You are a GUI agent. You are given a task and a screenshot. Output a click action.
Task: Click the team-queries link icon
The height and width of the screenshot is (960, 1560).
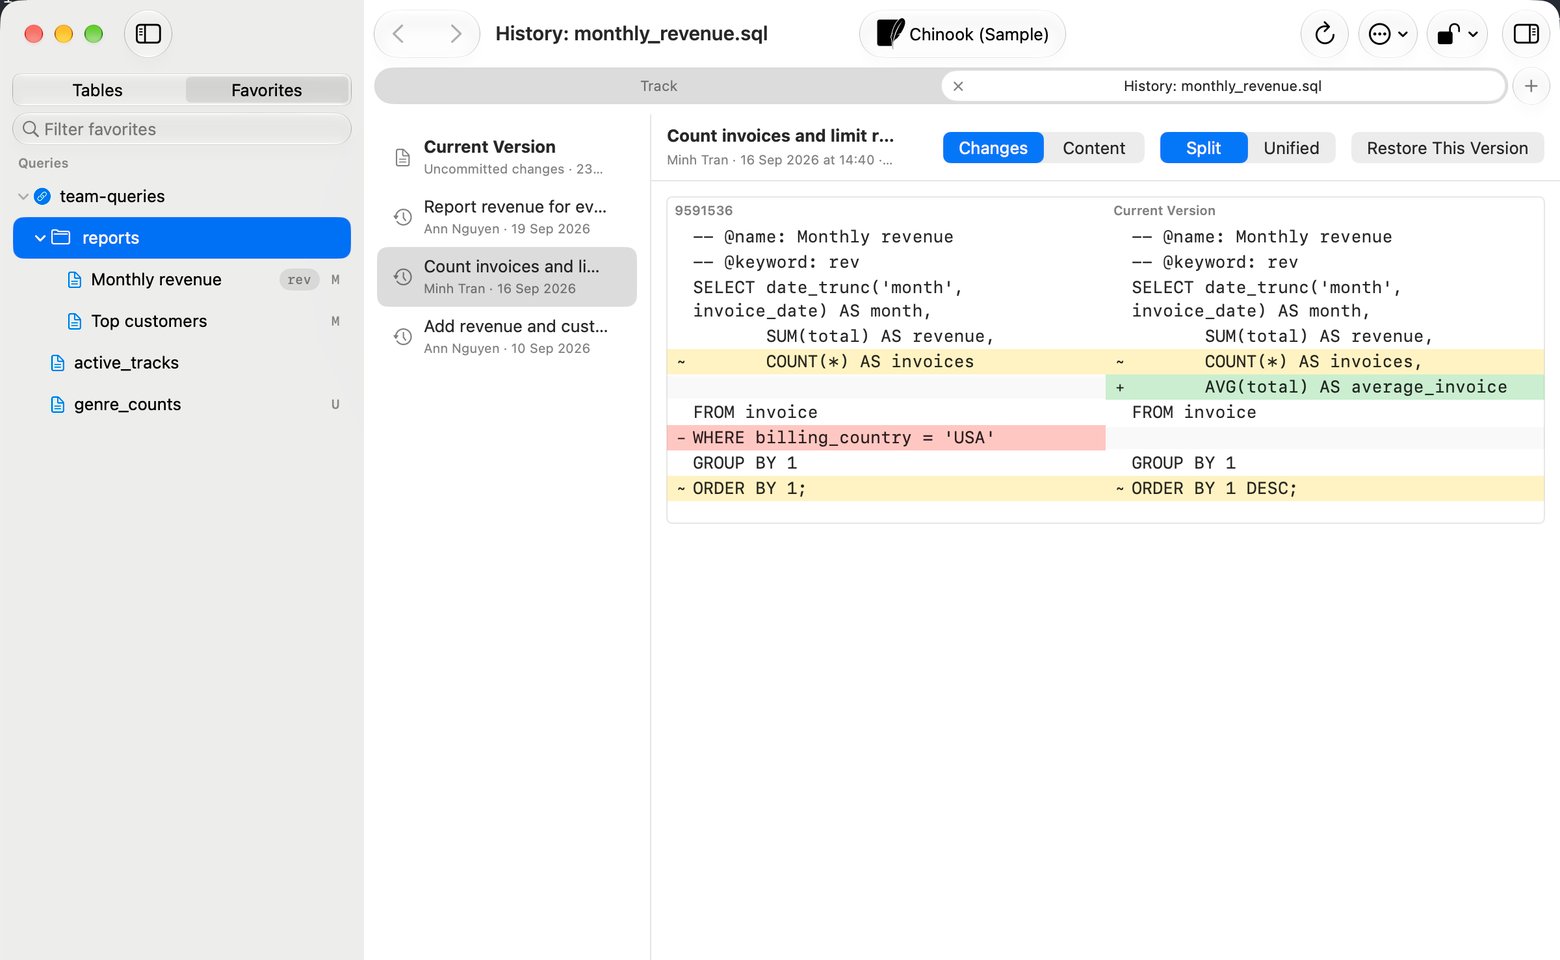tap(43, 197)
